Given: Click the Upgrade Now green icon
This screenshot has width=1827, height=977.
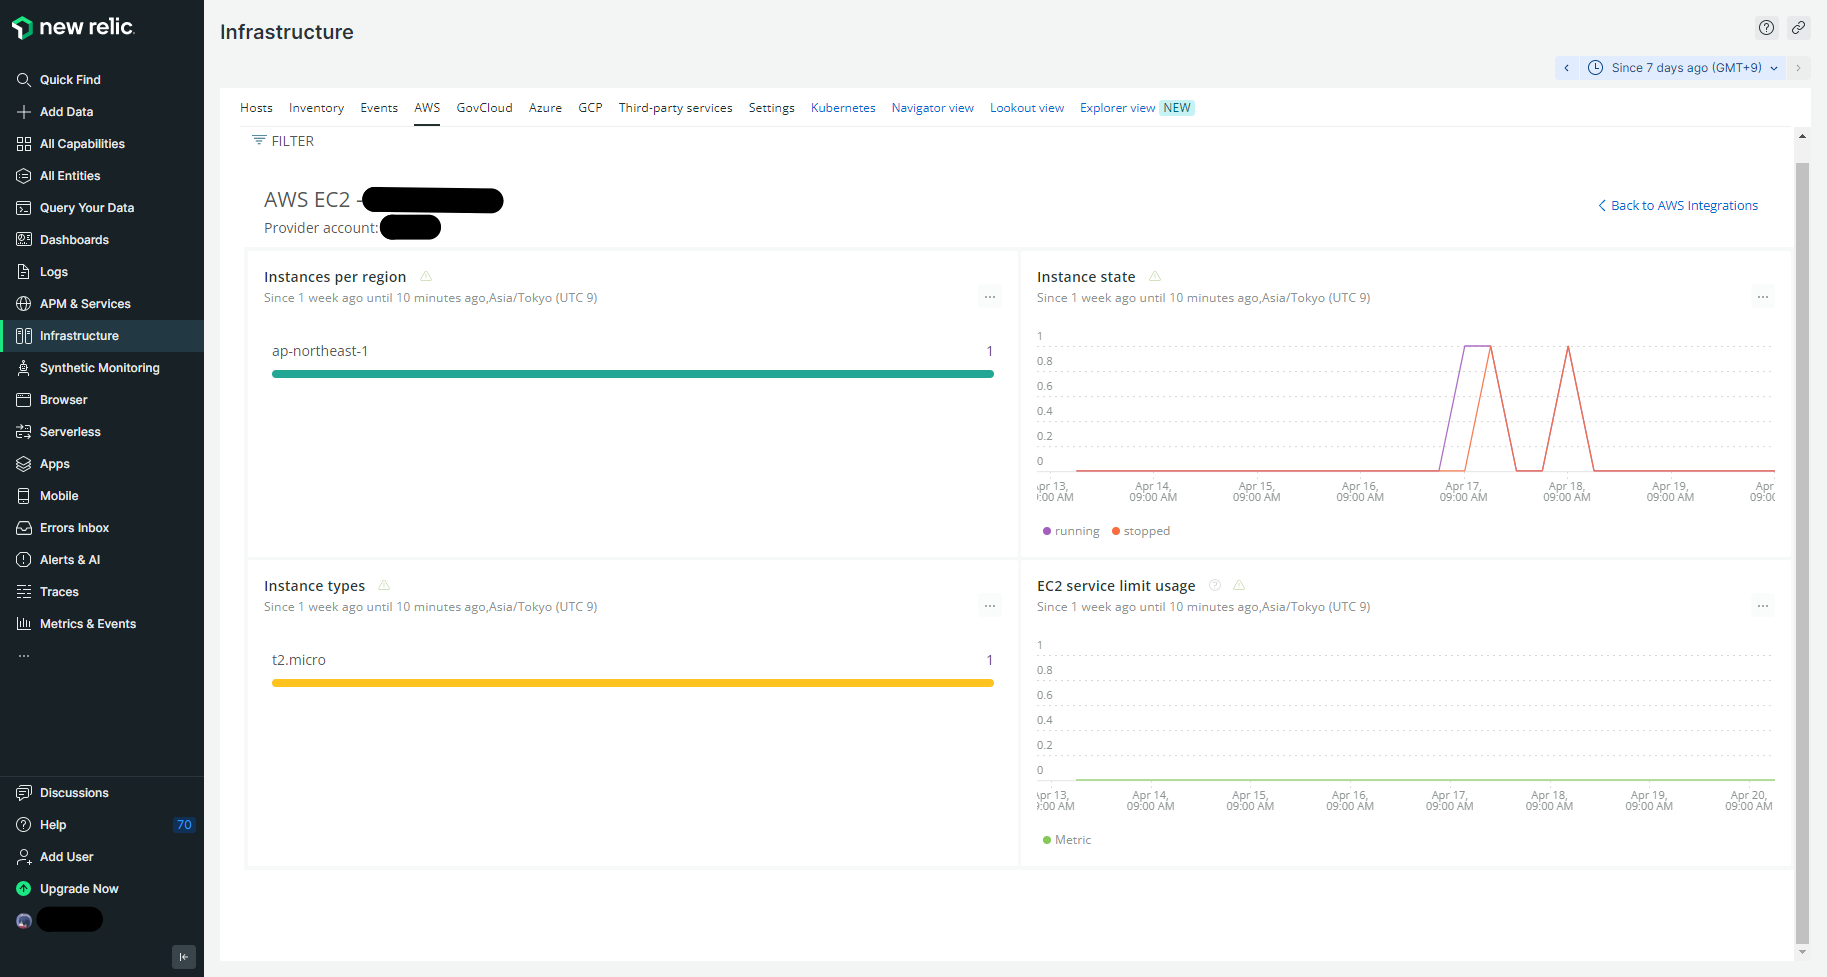Looking at the screenshot, I should 24,889.
